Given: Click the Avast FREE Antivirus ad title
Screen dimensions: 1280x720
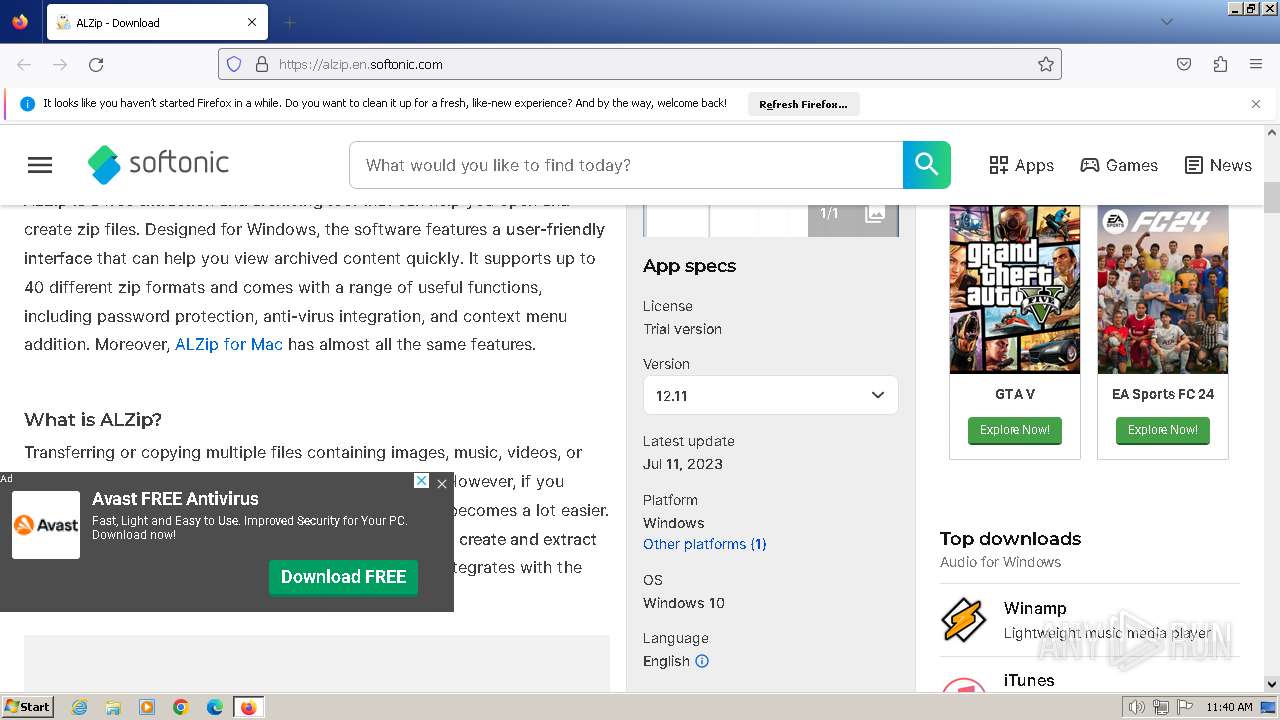Looking at the screenshot, I should [x=175, y=499].
